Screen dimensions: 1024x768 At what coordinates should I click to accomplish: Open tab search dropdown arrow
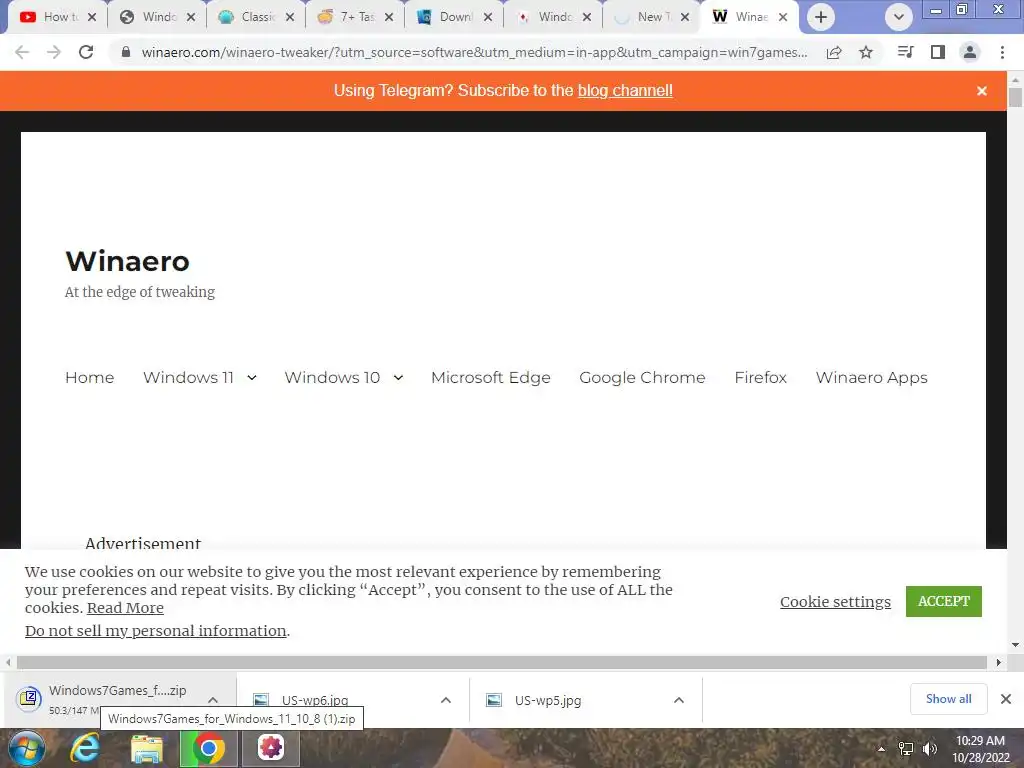pyautogui.click(x=899, y=17)
